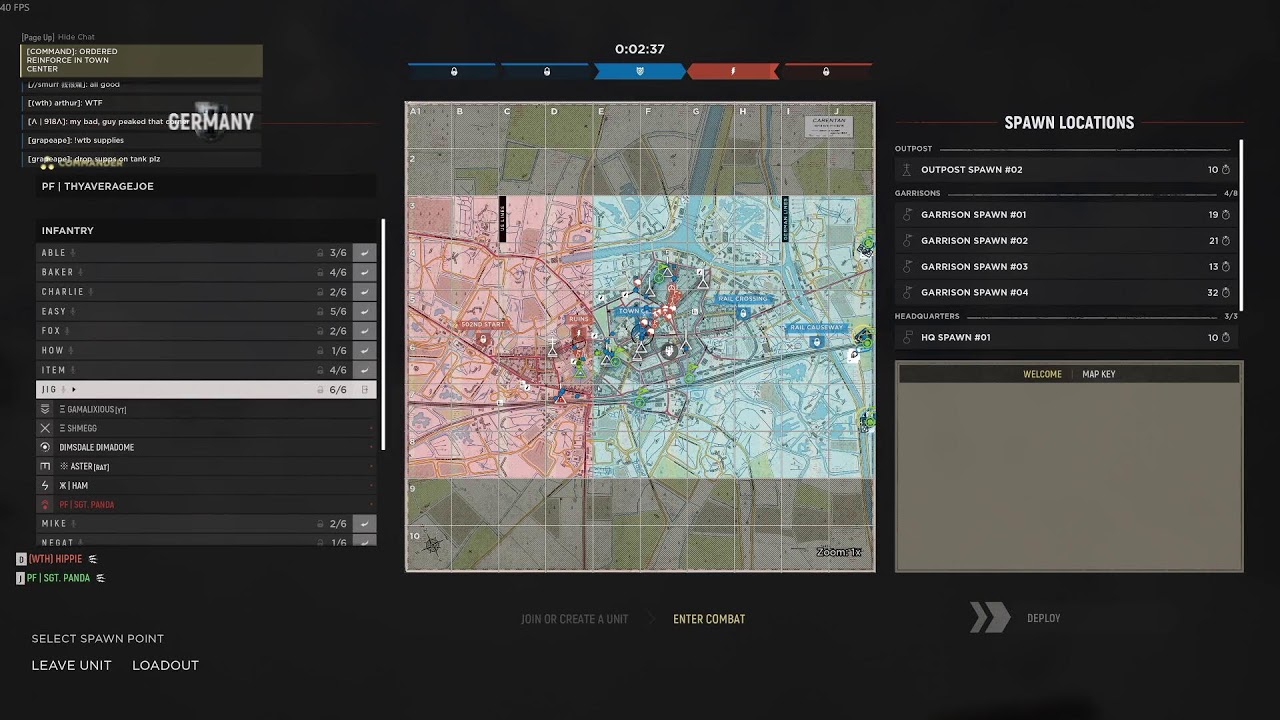Go to the Enter Combat step

[x=709, y=619]
